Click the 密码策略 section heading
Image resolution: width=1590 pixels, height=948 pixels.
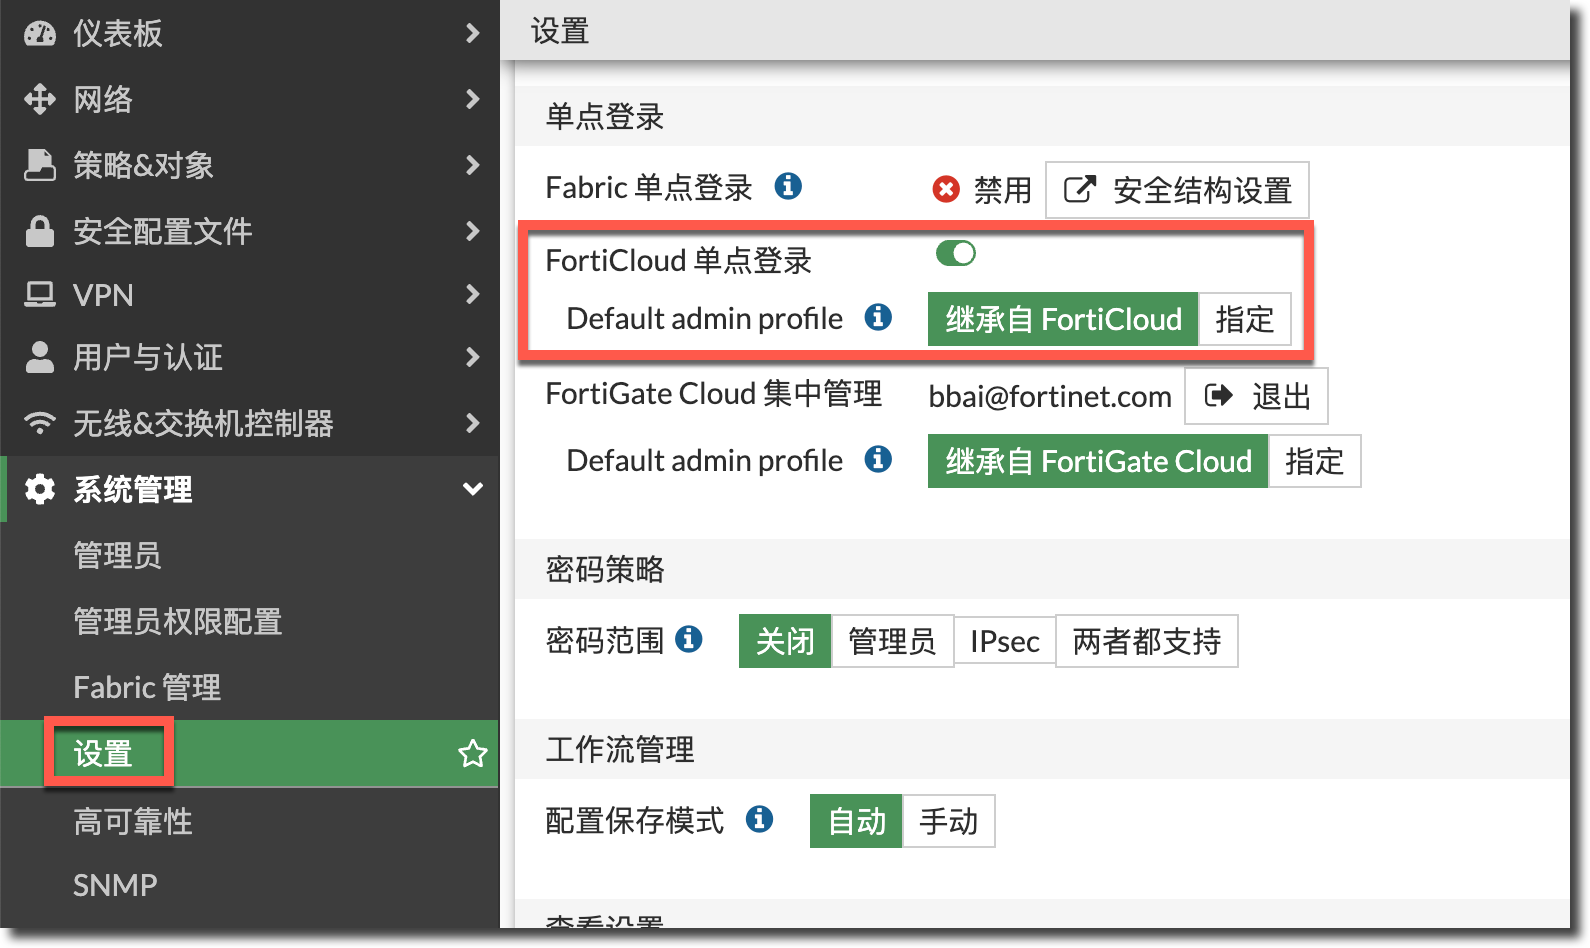pos(605,569)
